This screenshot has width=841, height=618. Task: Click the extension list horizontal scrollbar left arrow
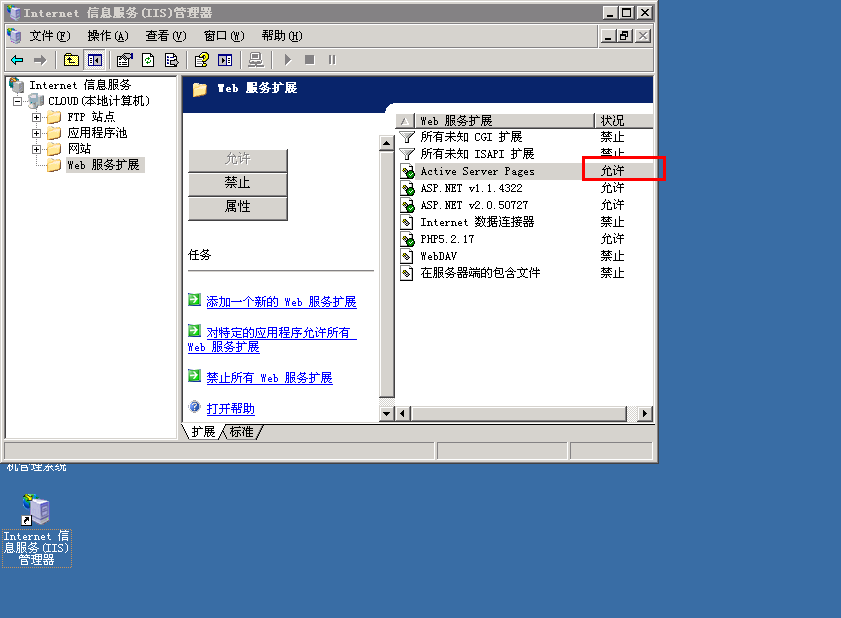tap(403, 414)
